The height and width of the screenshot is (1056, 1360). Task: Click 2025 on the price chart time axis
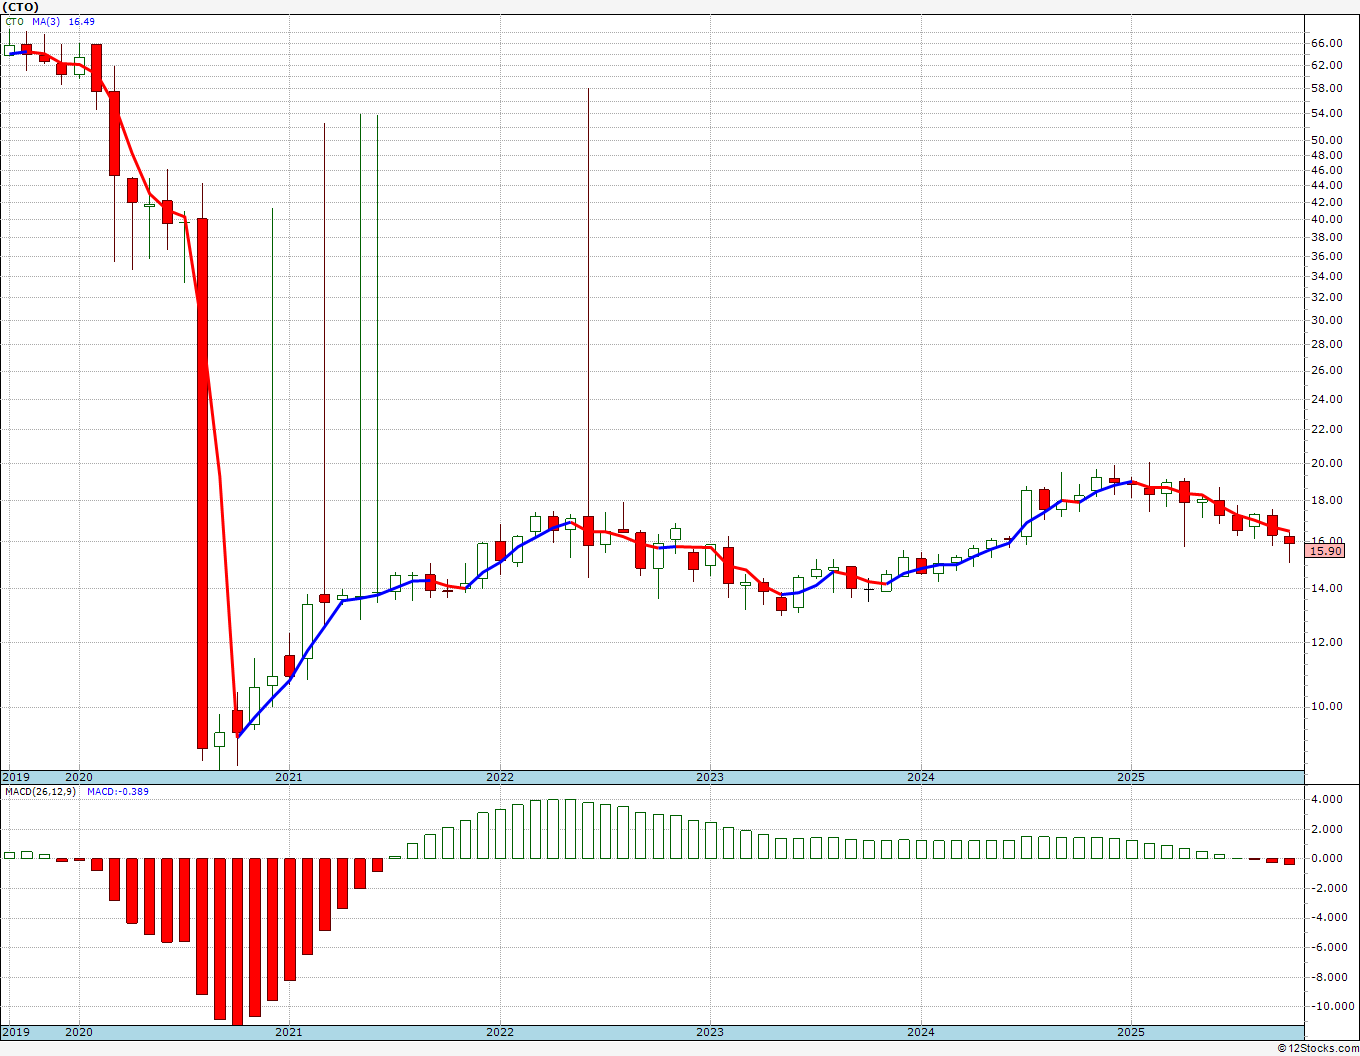(1131, 777)
